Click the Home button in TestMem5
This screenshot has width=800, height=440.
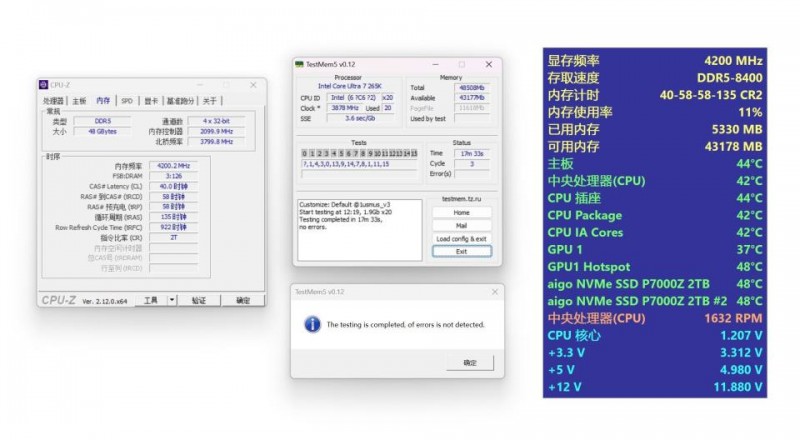(x=461, y=212)
